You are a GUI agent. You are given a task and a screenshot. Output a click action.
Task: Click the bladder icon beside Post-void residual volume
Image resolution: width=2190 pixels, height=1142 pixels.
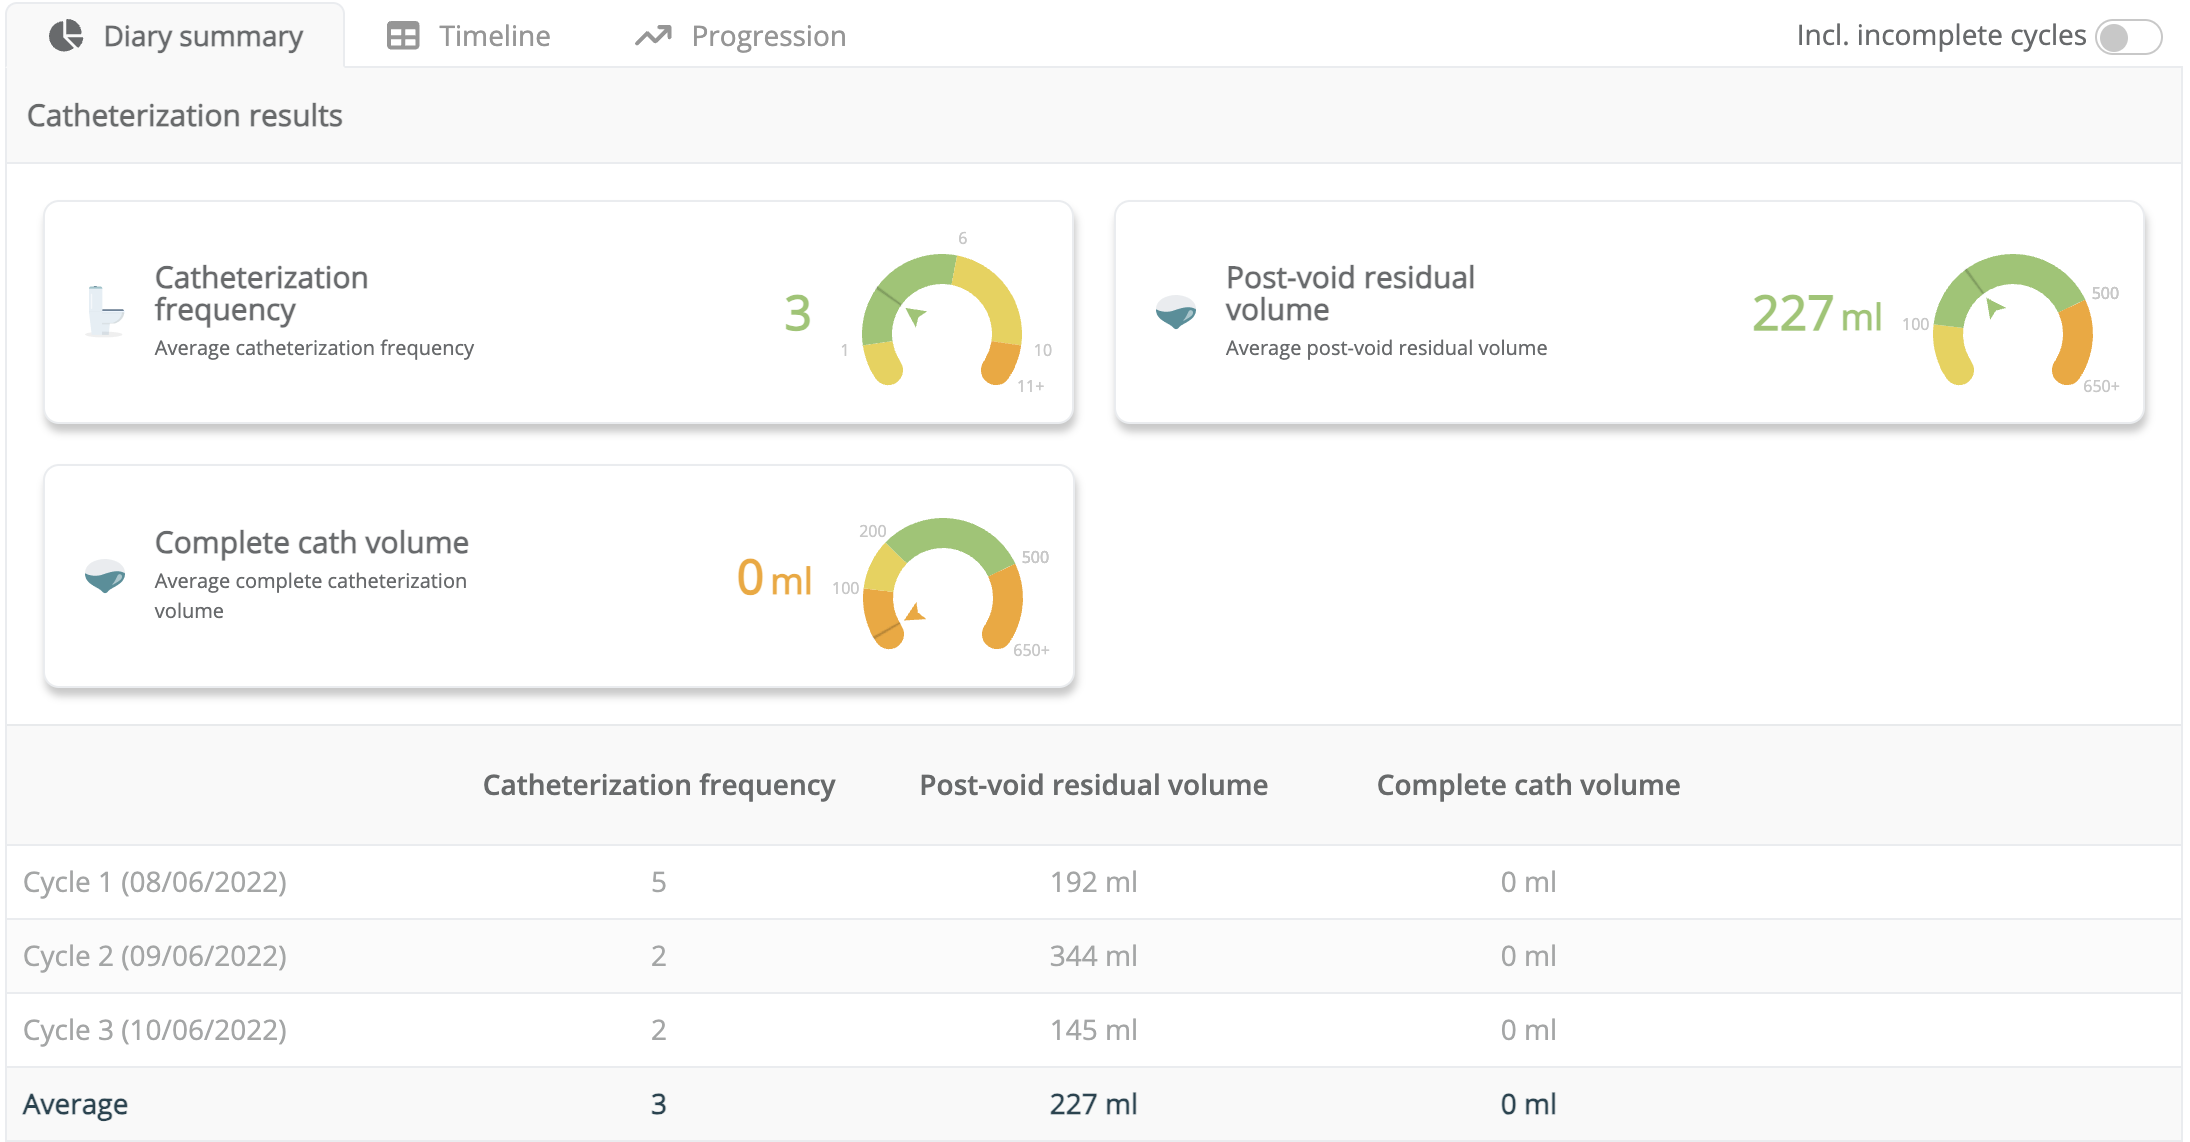tap(1176, 312)
